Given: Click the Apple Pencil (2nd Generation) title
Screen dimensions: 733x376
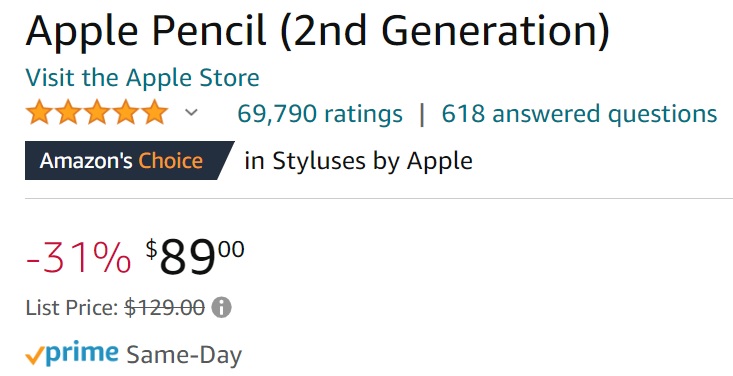Looking at the screenshot, I should tap(318, 30).
